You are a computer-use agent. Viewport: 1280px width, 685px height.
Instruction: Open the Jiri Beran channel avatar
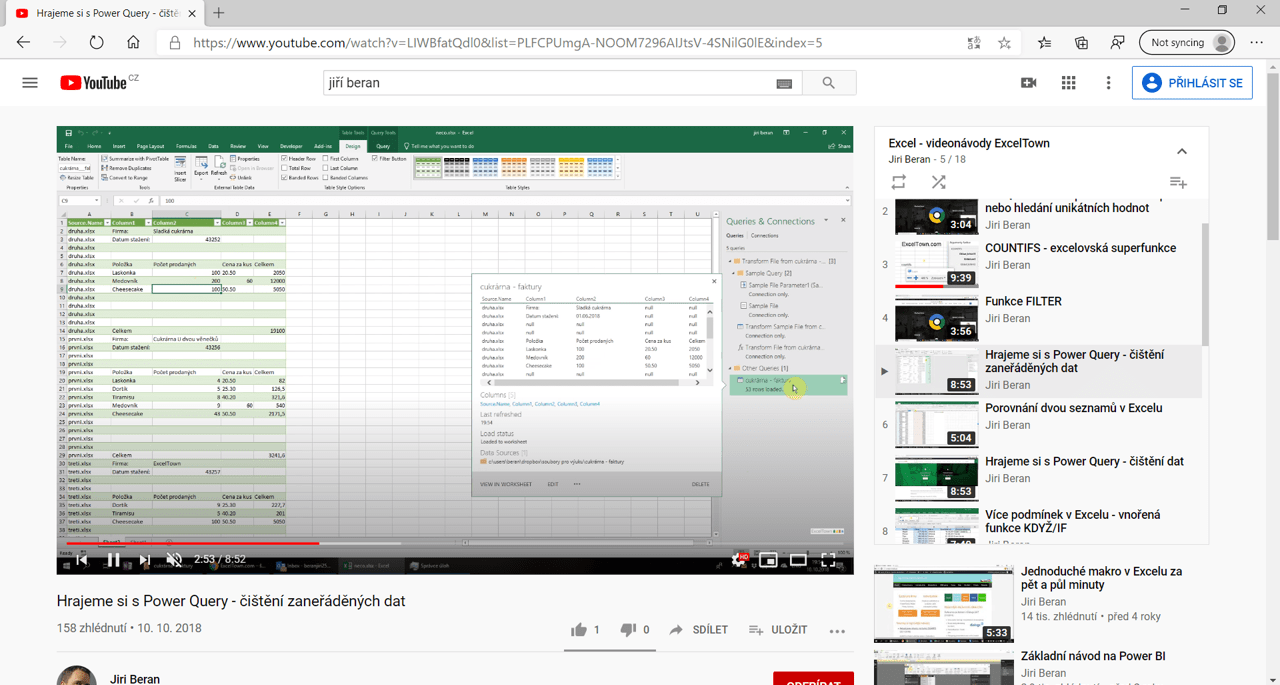(x=76, y=675)
